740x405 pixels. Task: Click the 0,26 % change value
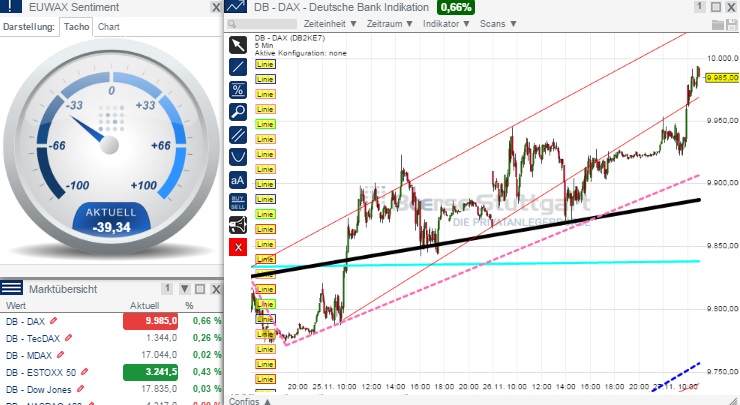point(207,338)
